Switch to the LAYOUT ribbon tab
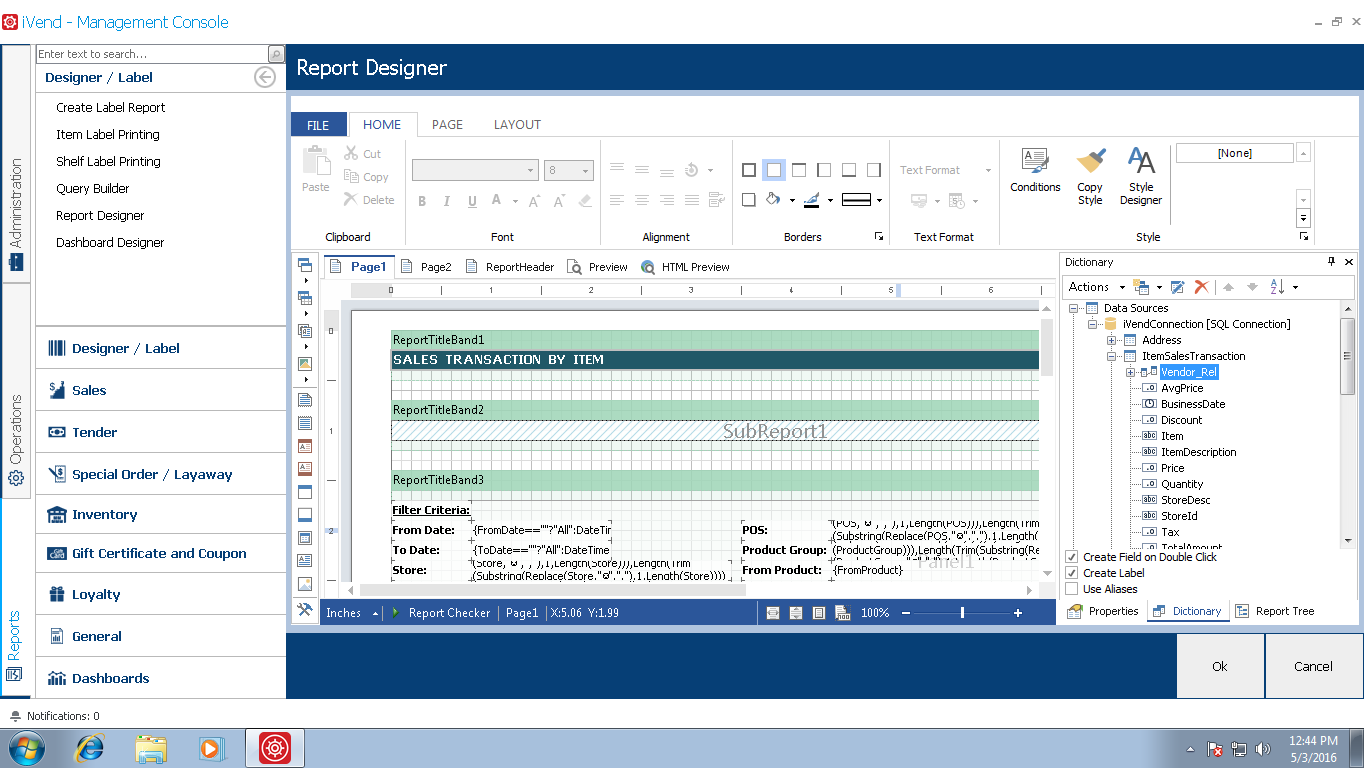 coord(517,125)
